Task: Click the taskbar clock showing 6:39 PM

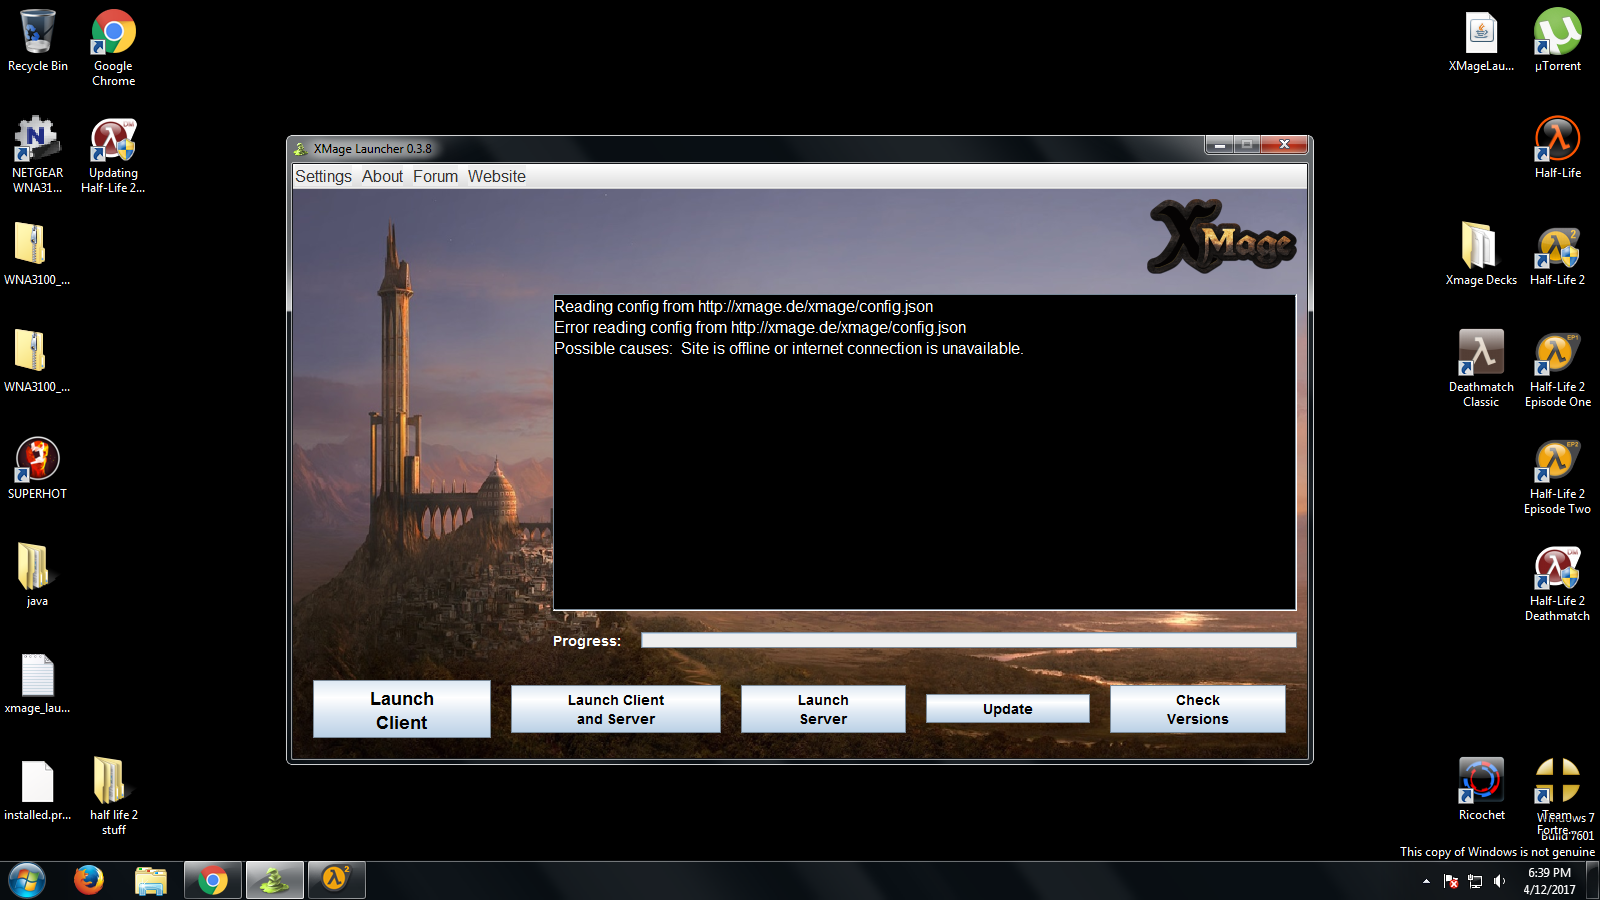Action: point(1549,881)
